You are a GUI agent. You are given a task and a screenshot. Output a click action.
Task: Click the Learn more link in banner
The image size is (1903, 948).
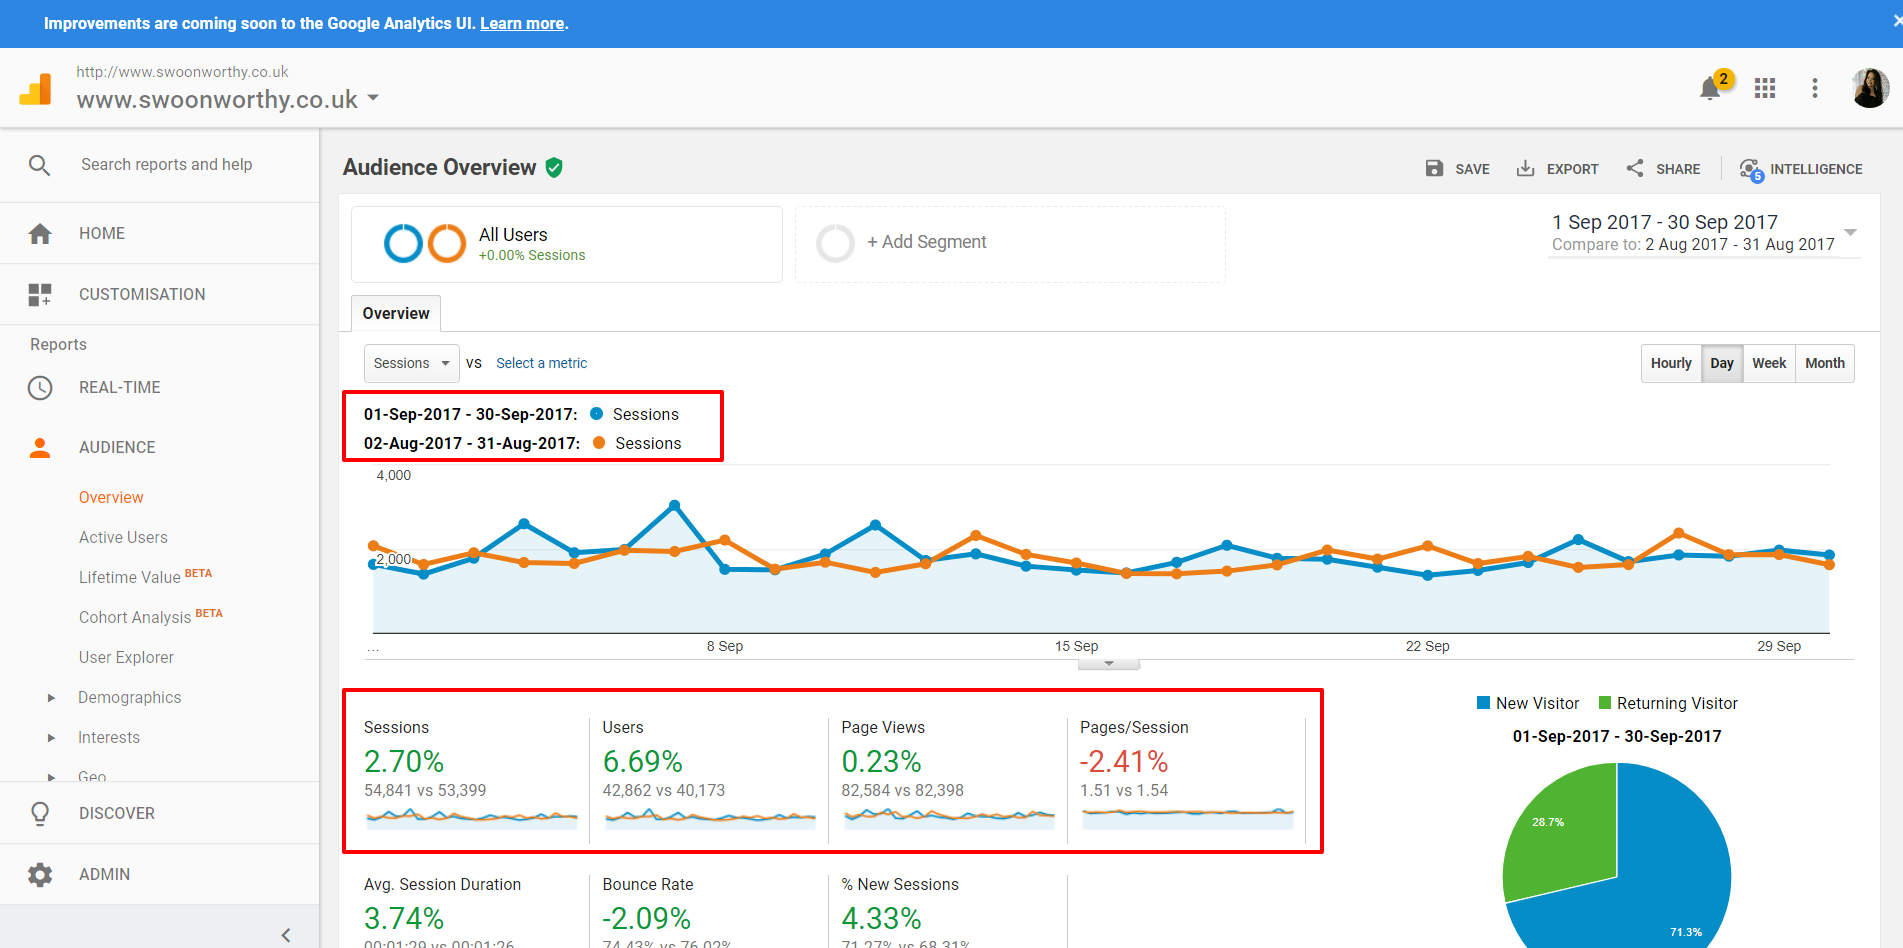522,23
